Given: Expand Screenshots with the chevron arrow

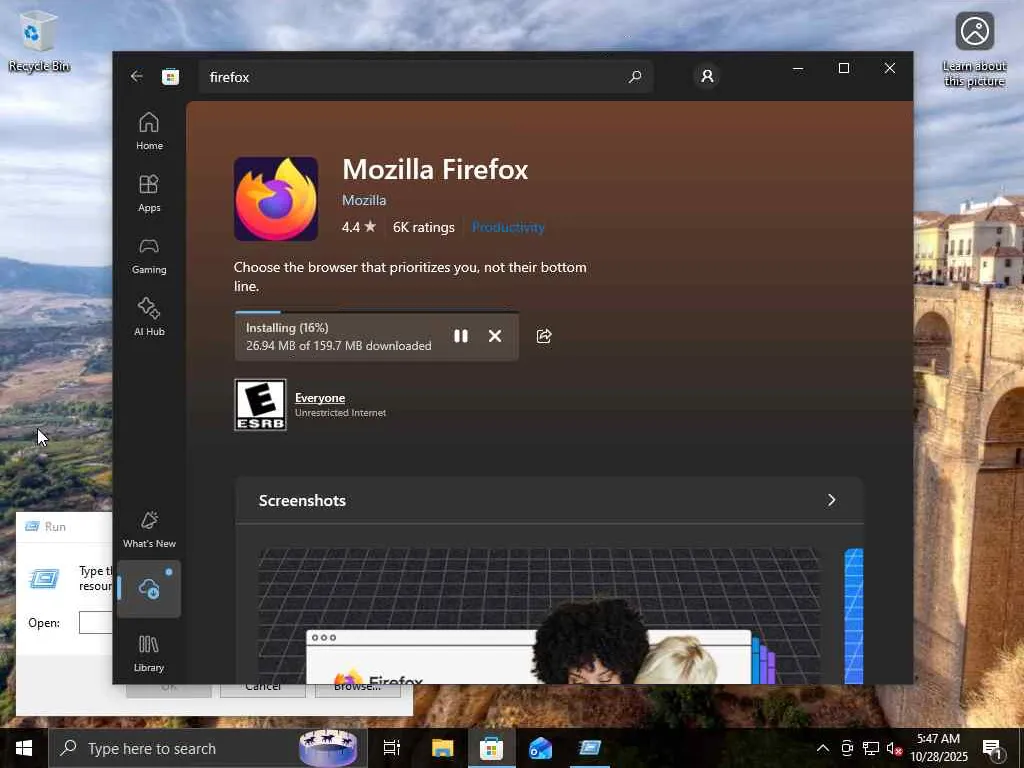Looking at the screenshot, I should point(831,500).
